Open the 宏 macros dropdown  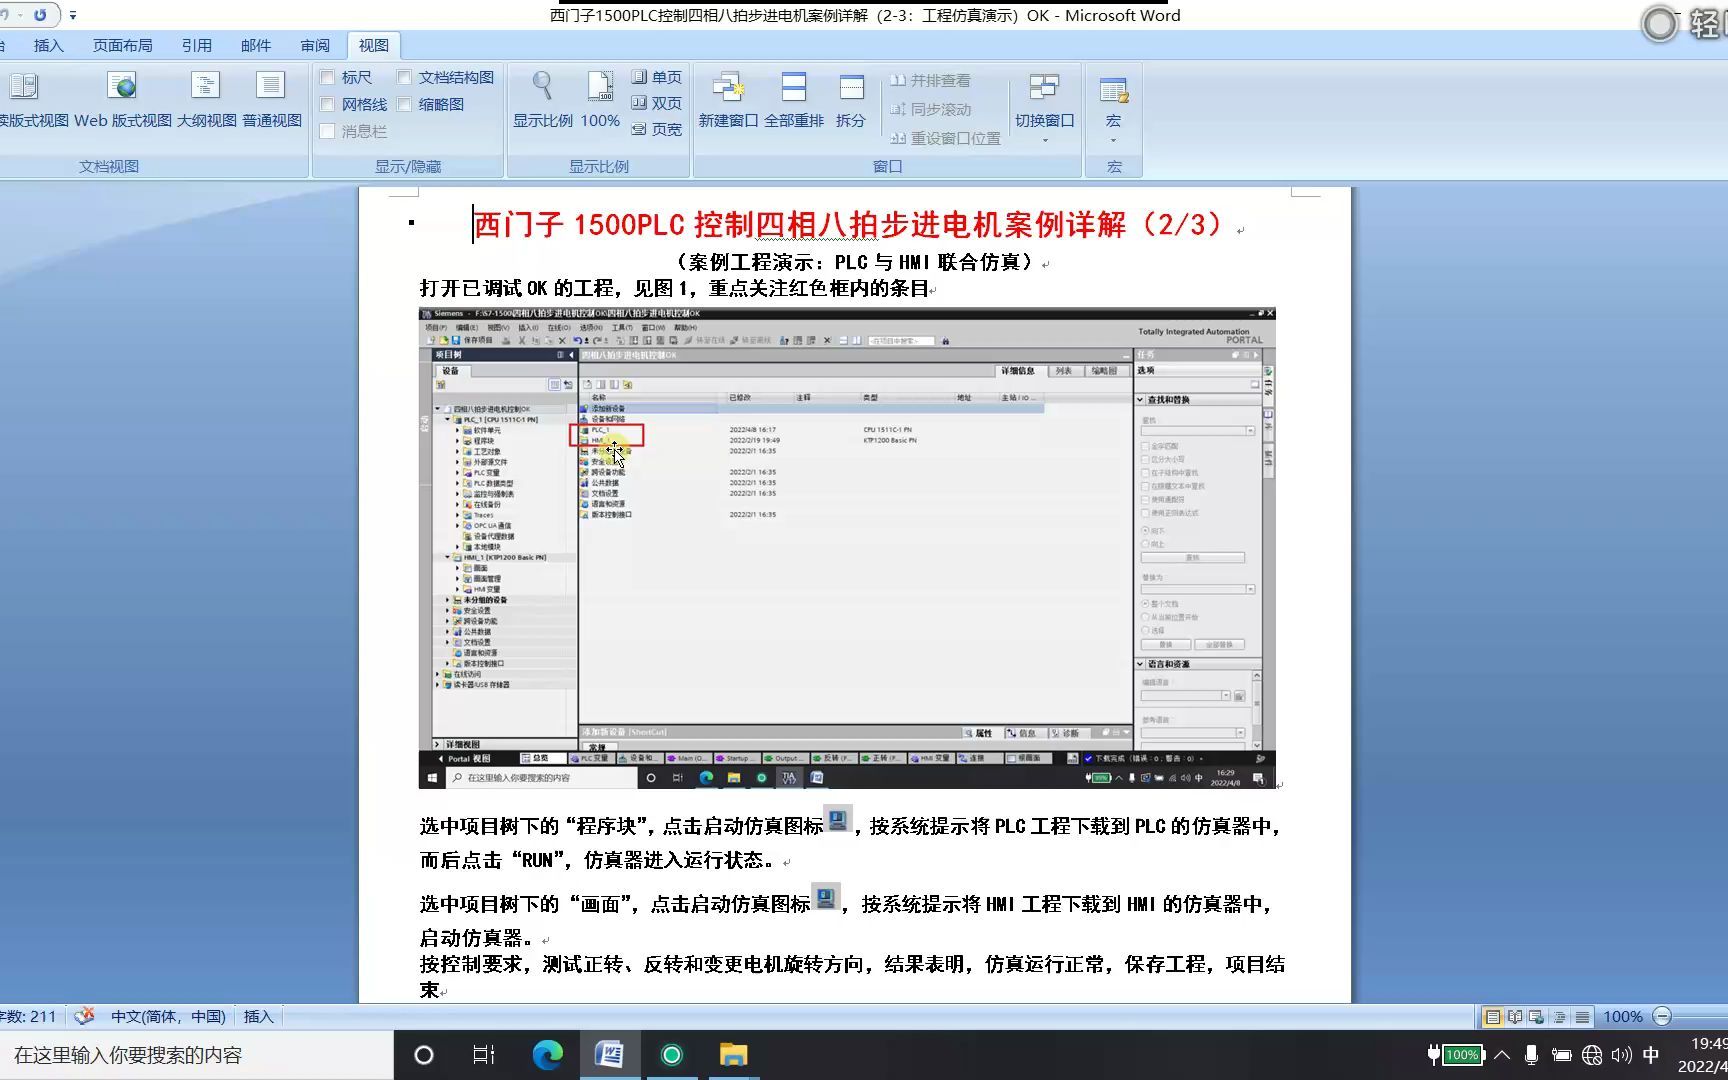point(1113,108)
